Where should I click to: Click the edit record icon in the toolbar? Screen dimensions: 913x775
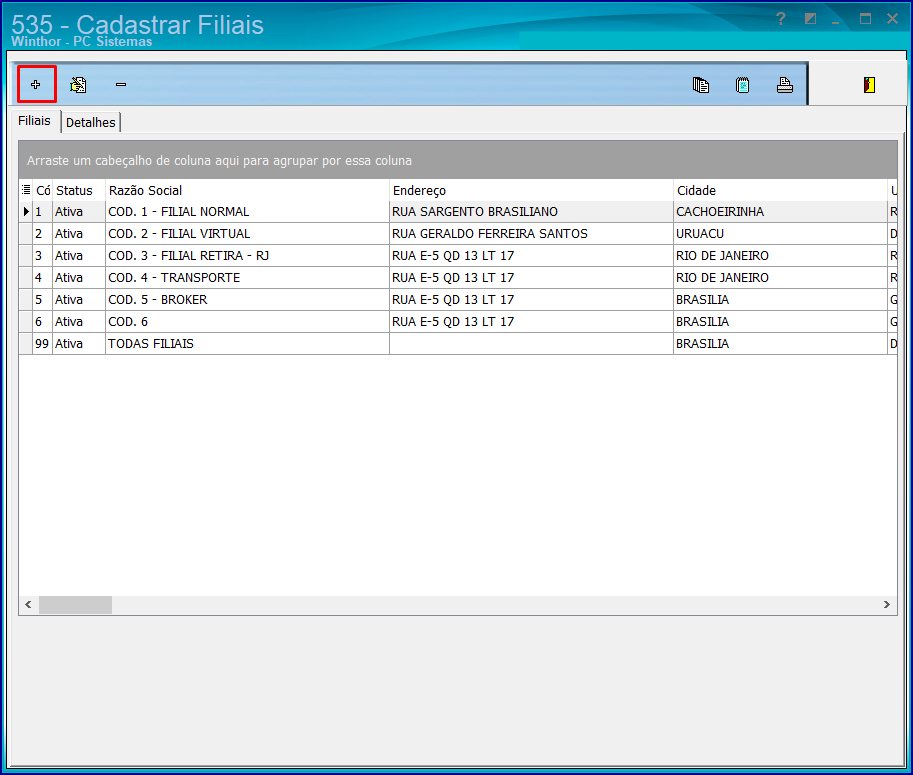coord(78,85)
